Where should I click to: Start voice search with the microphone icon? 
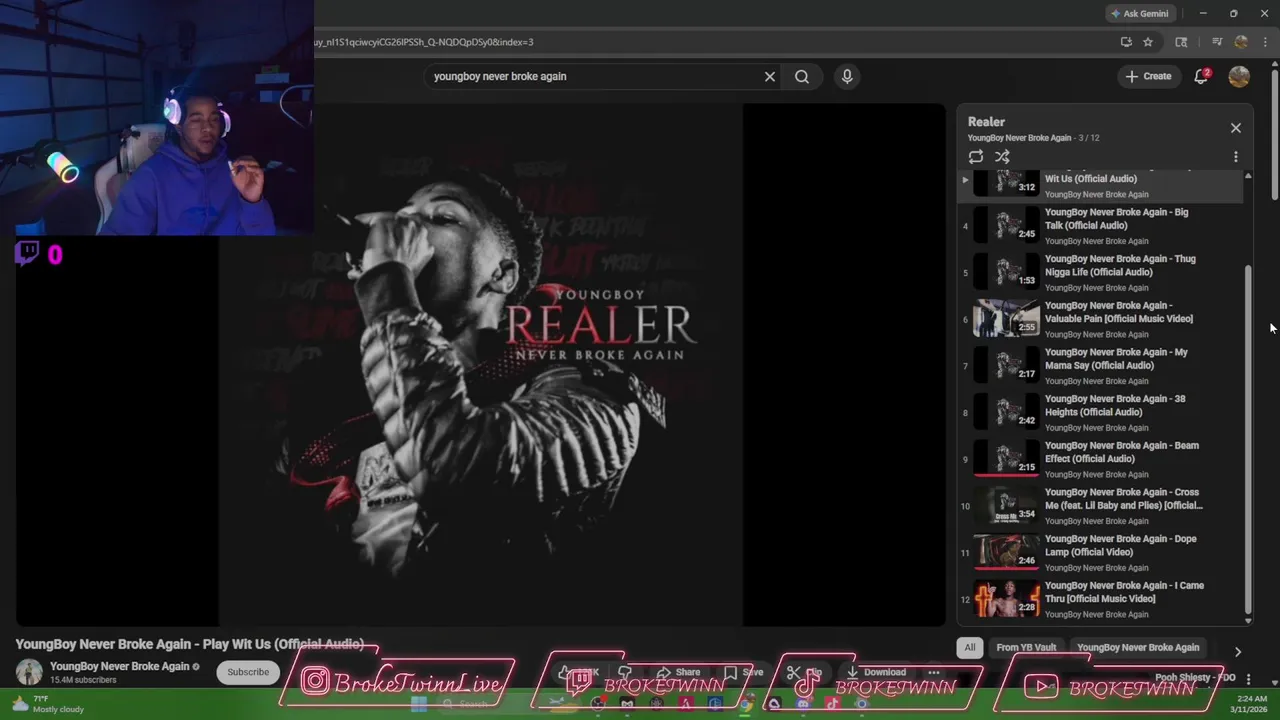[847, 76]
